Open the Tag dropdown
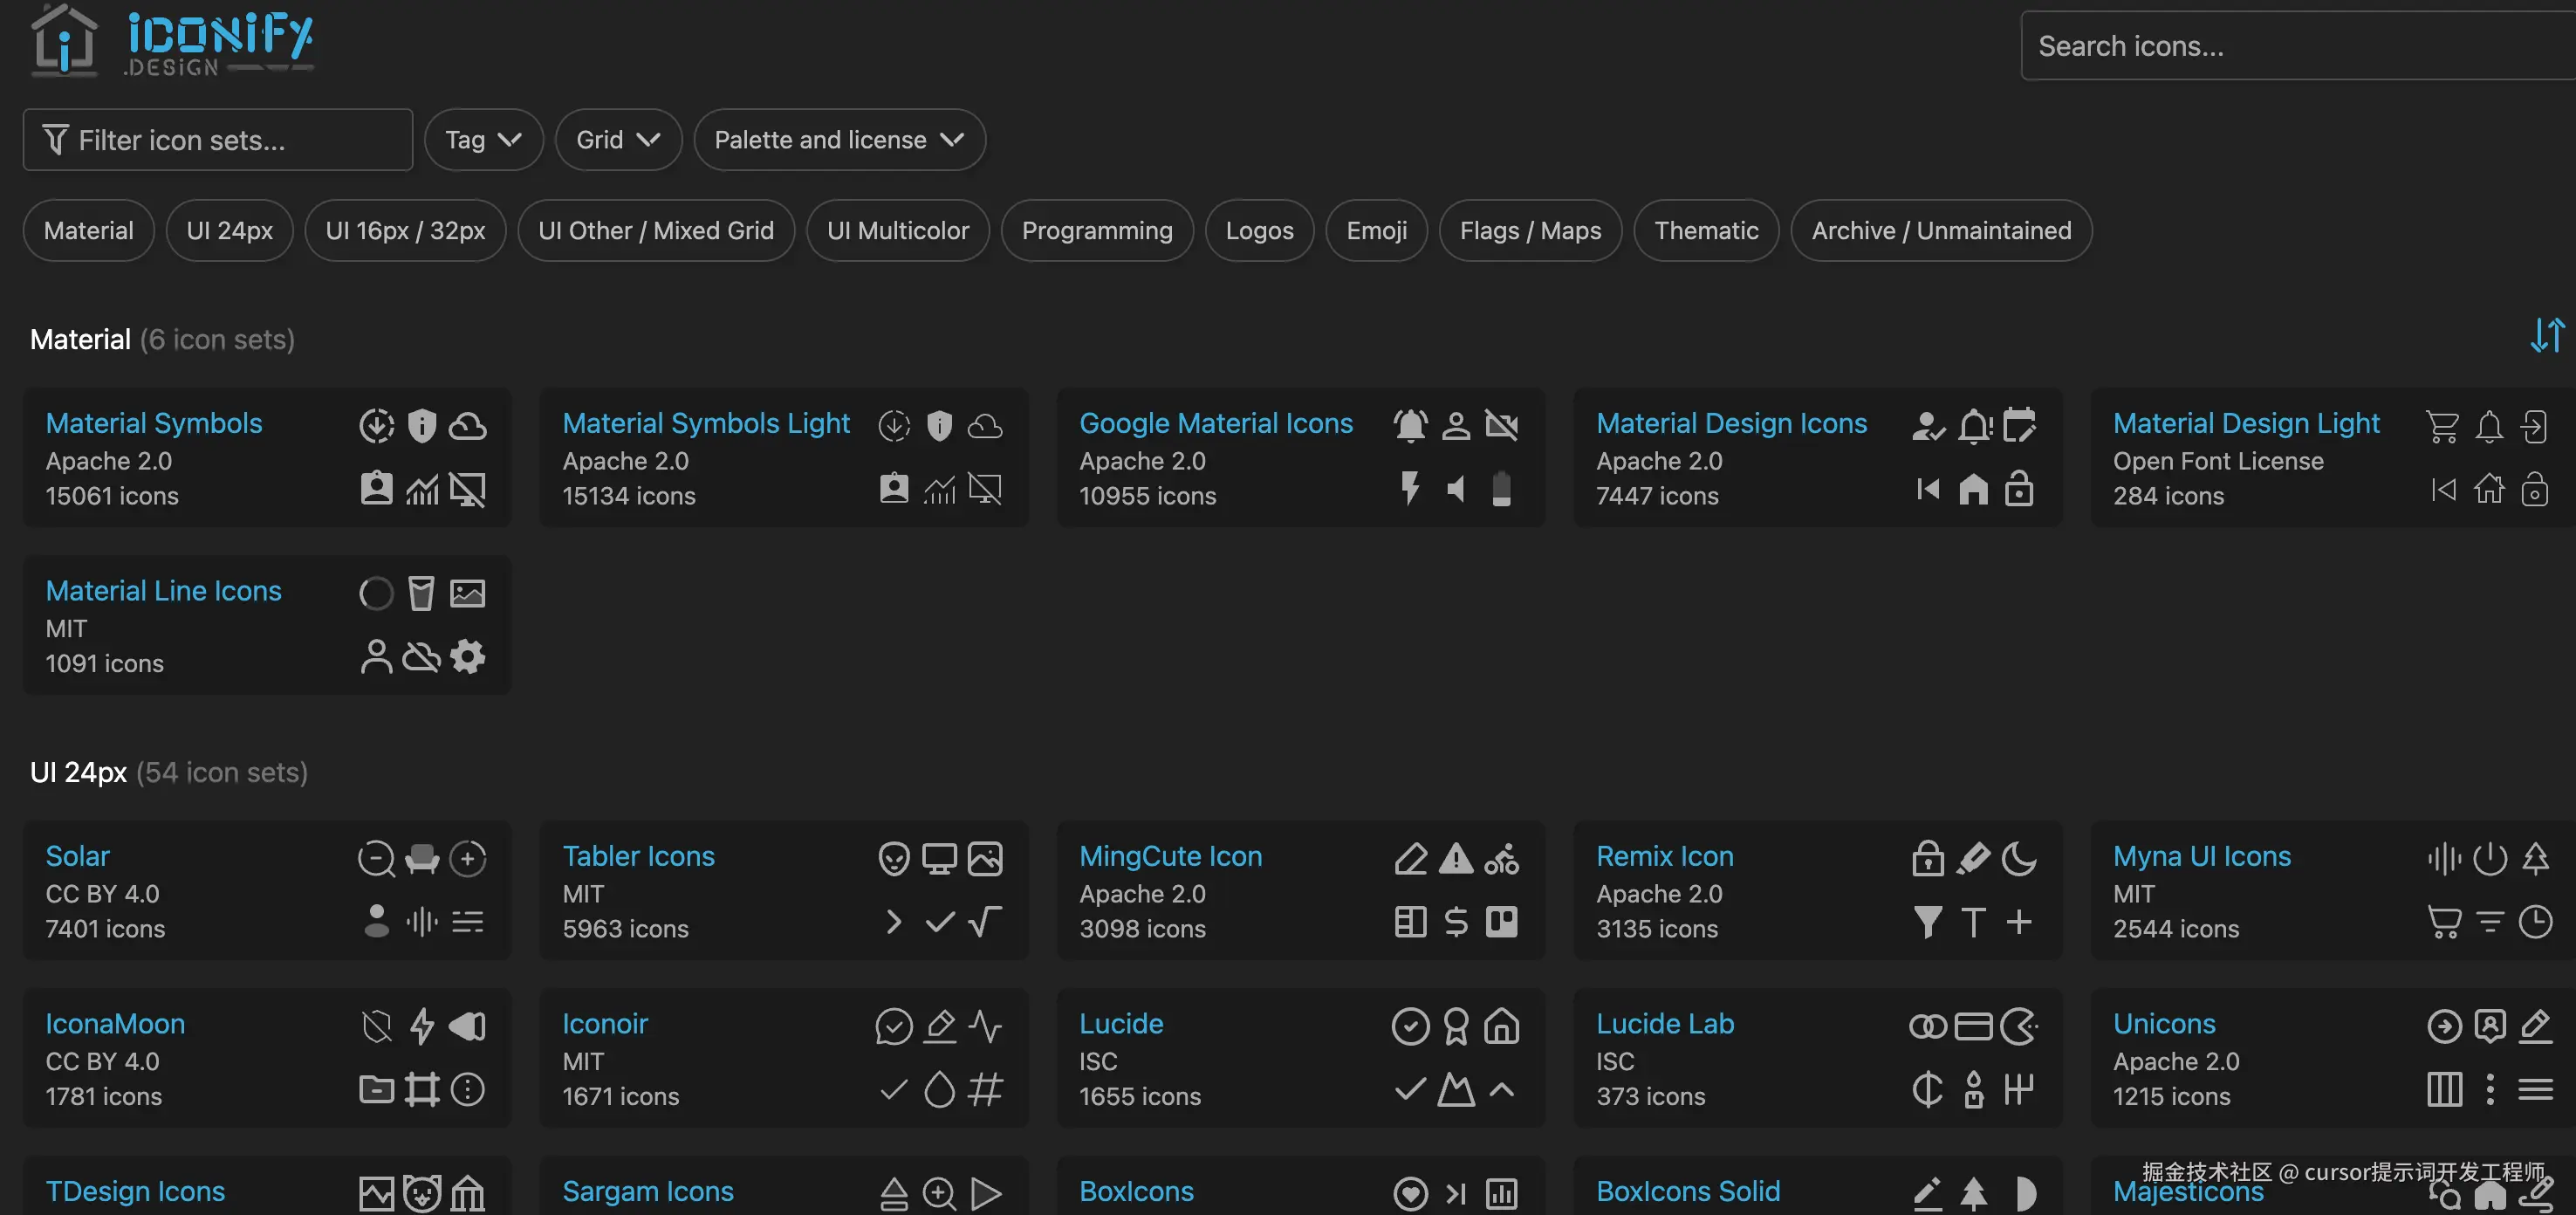The width and height of the screenshot is (2576, 1215). [x=483, y=140]
